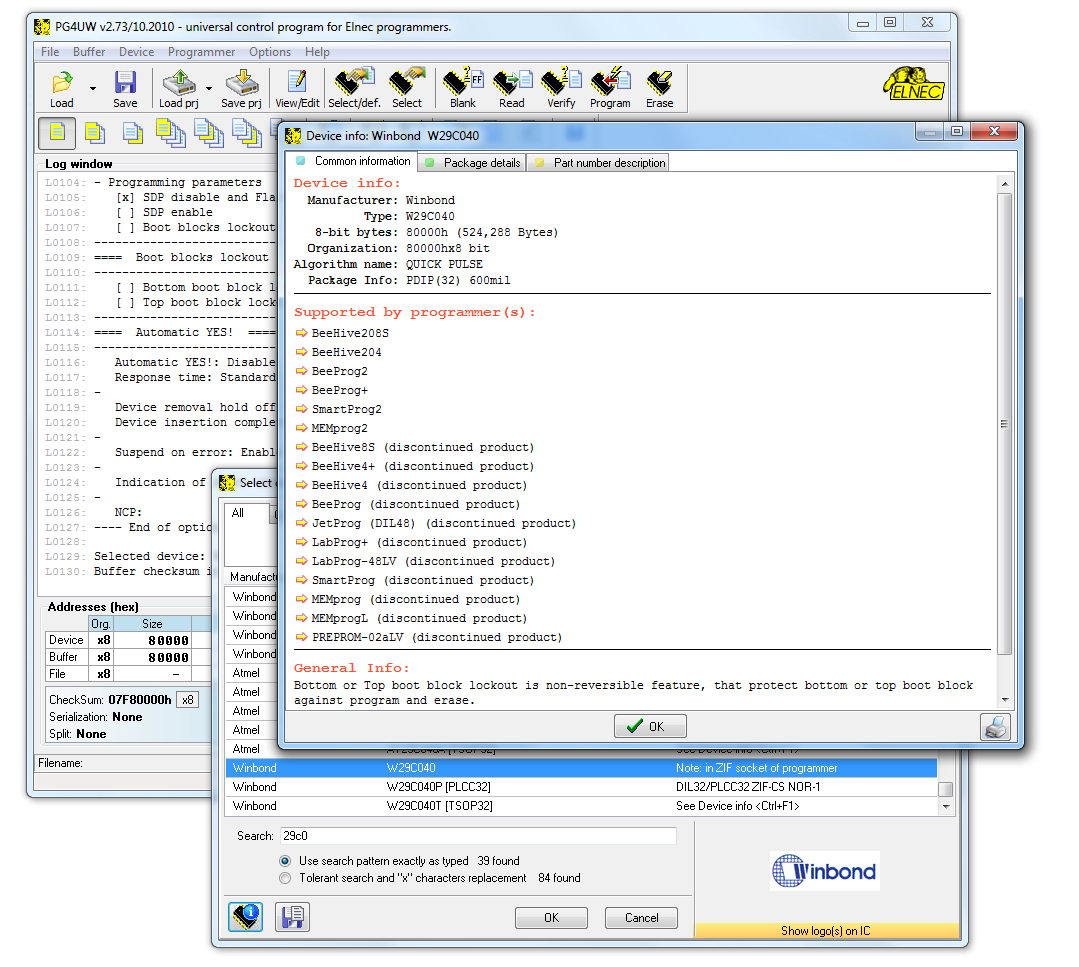This screenshot has width=1079, height=967.
Task: Click the Verify device icon
Action: point(562,89)
